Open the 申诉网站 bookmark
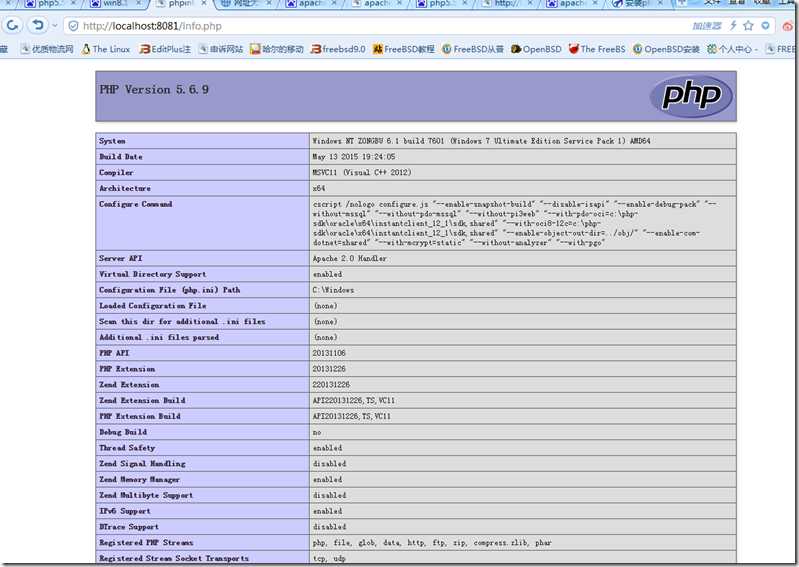 tap(221, 49)
